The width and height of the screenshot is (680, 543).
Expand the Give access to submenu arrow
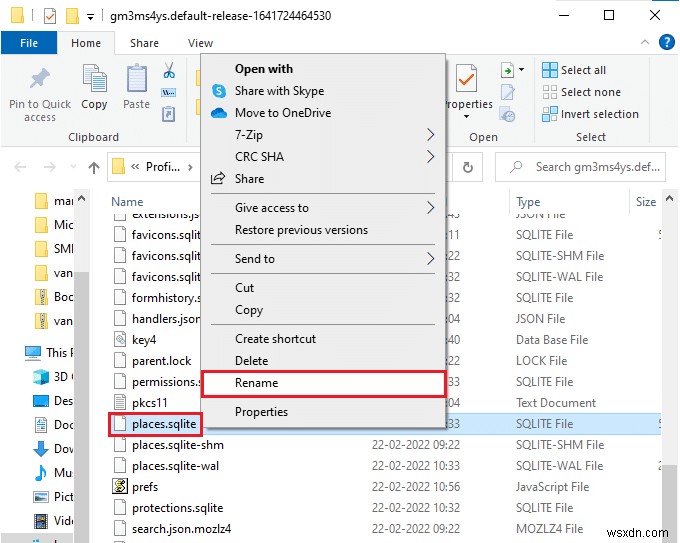point(430,208)
